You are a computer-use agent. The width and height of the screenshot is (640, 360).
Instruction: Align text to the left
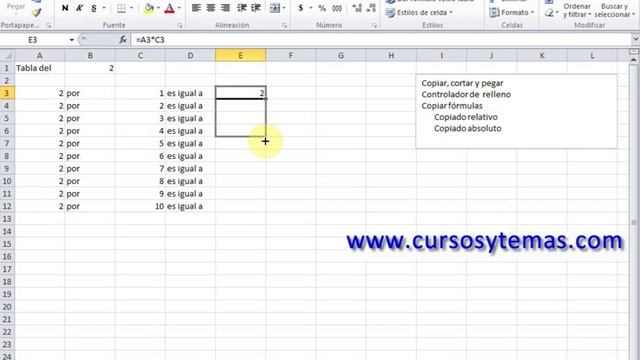coord(196,8)
